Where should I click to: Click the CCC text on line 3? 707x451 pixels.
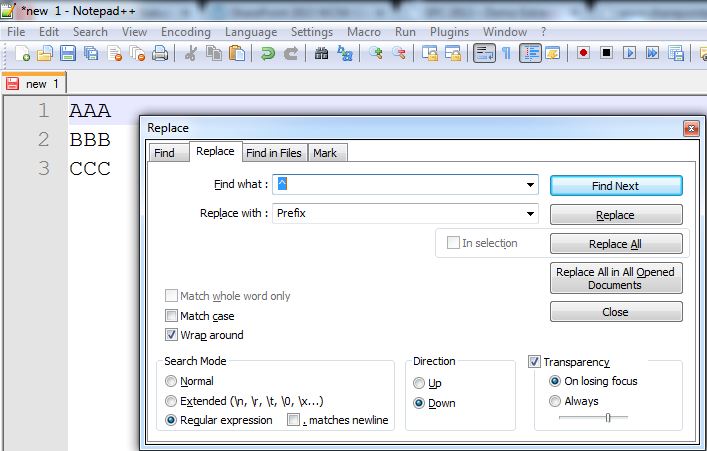click(90, 168)
